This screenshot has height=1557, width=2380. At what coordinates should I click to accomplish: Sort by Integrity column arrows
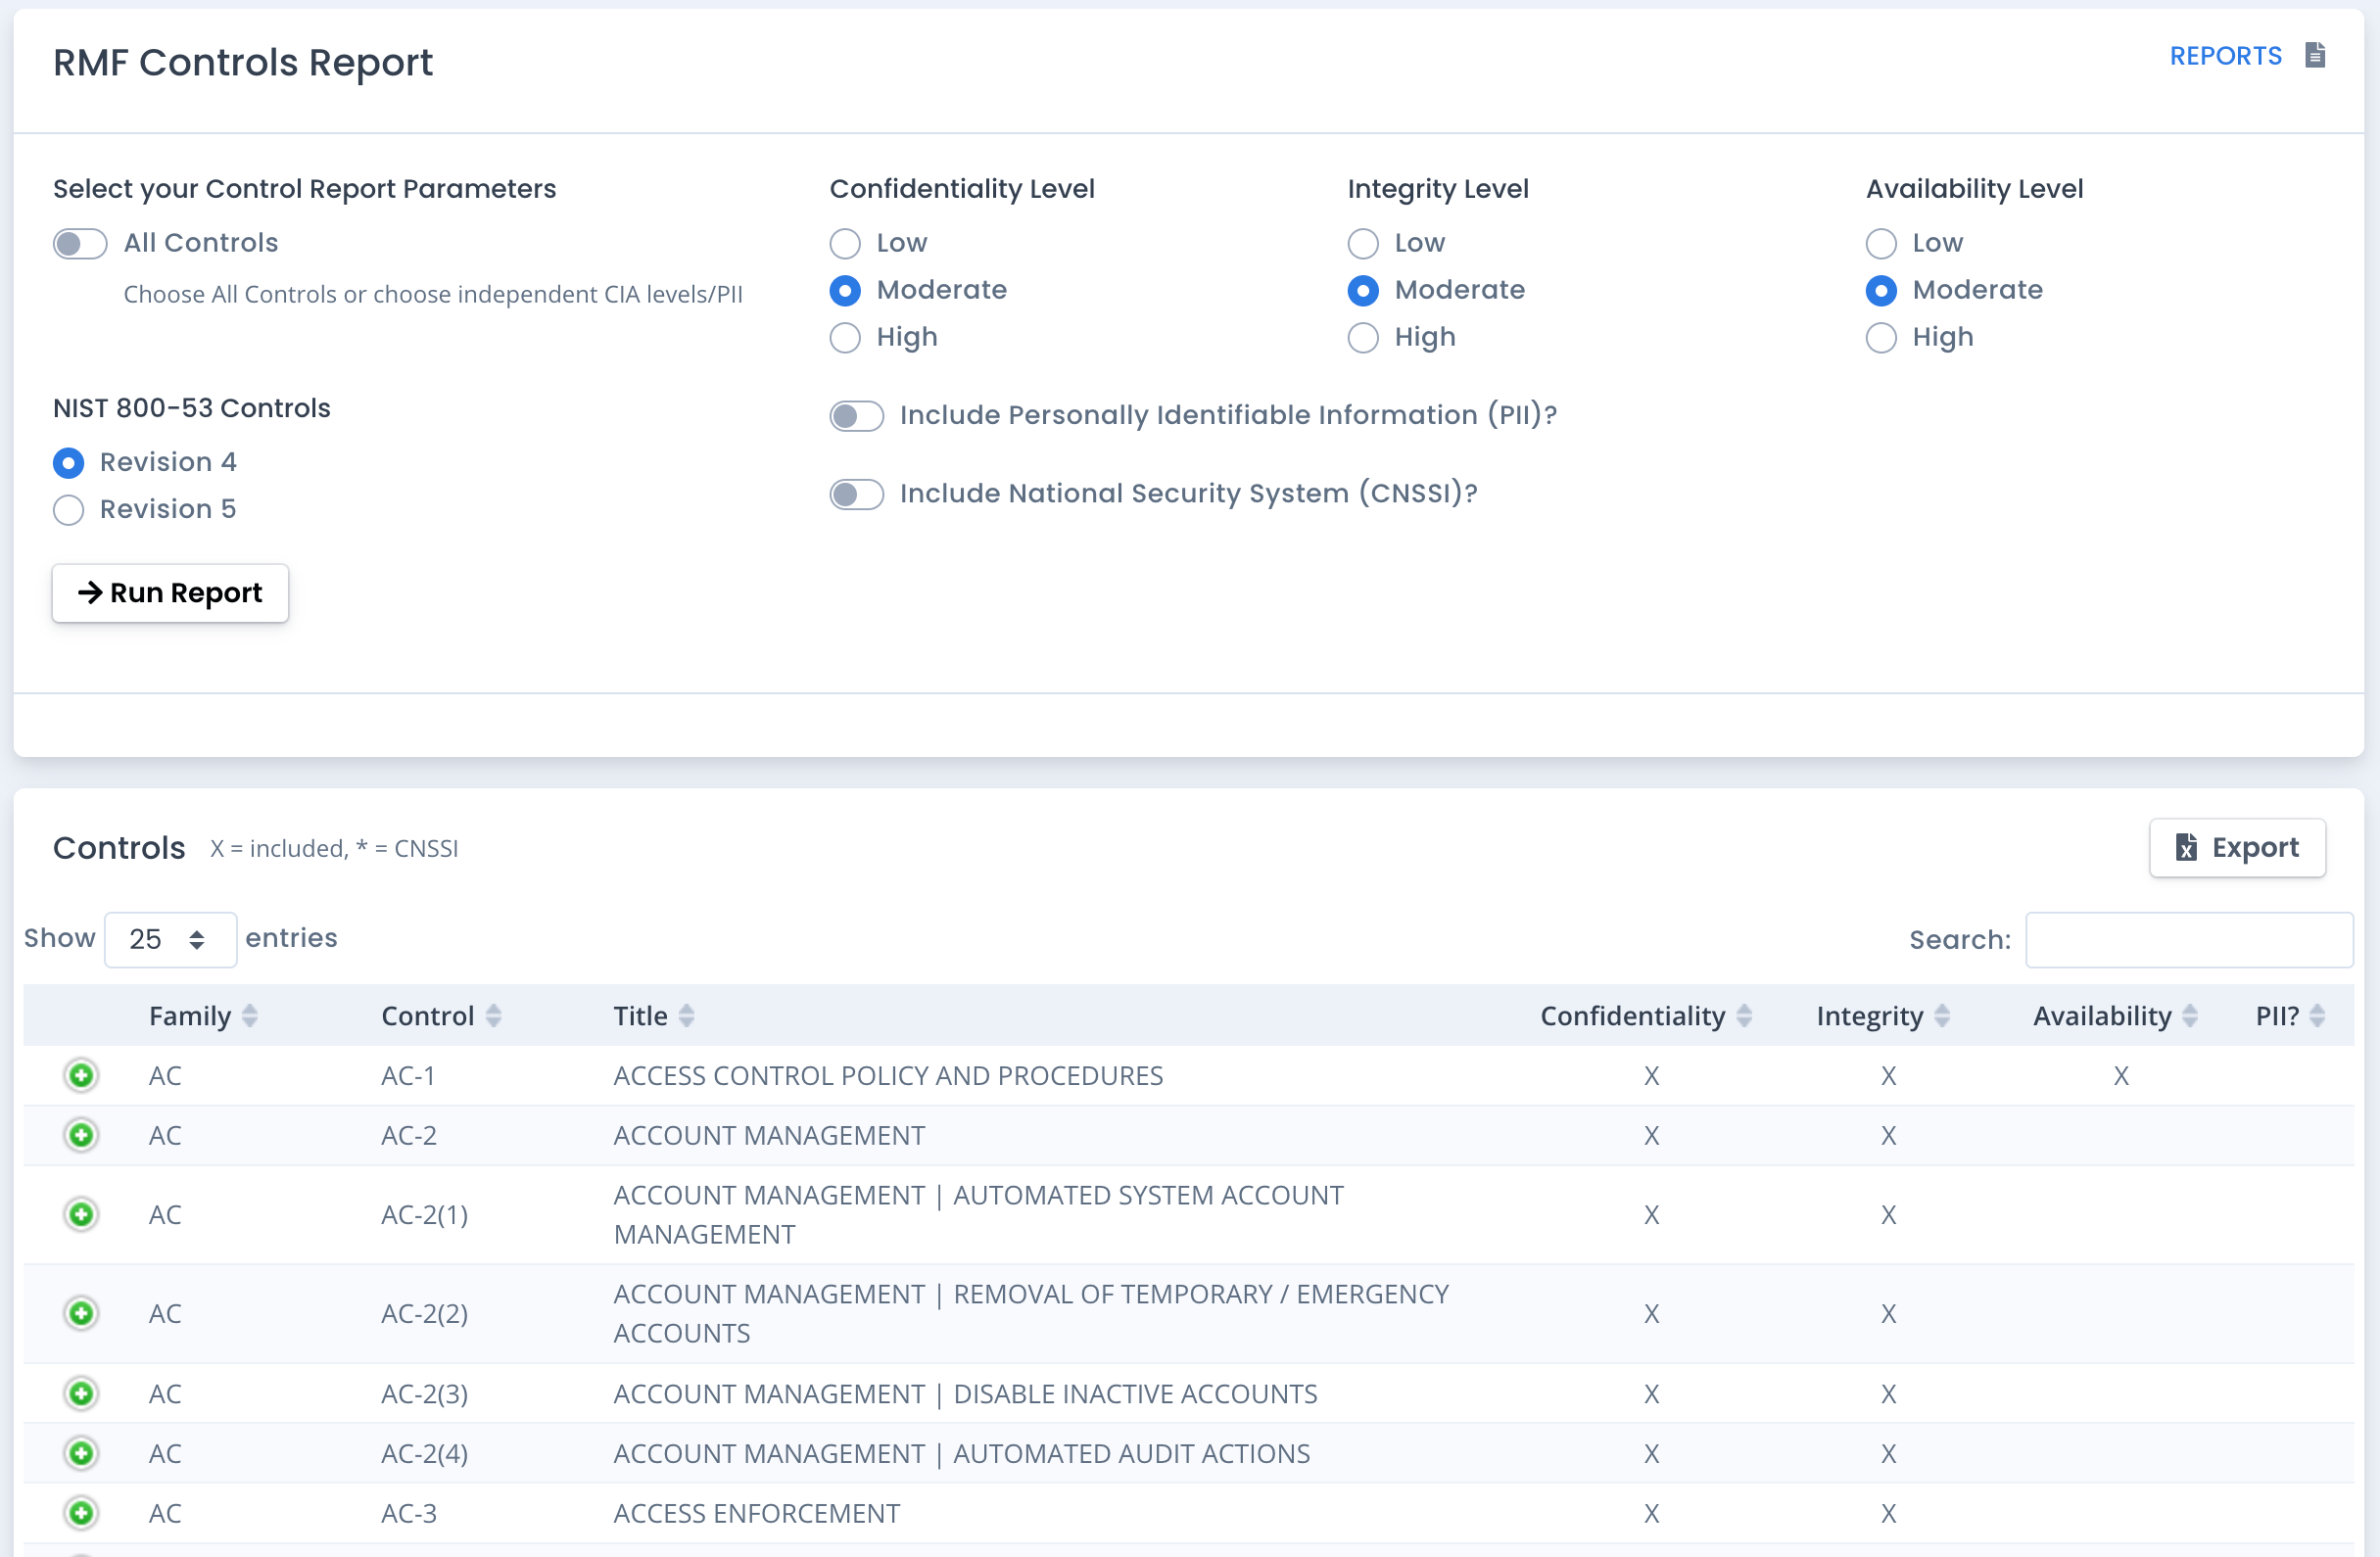point(1942,1016)
